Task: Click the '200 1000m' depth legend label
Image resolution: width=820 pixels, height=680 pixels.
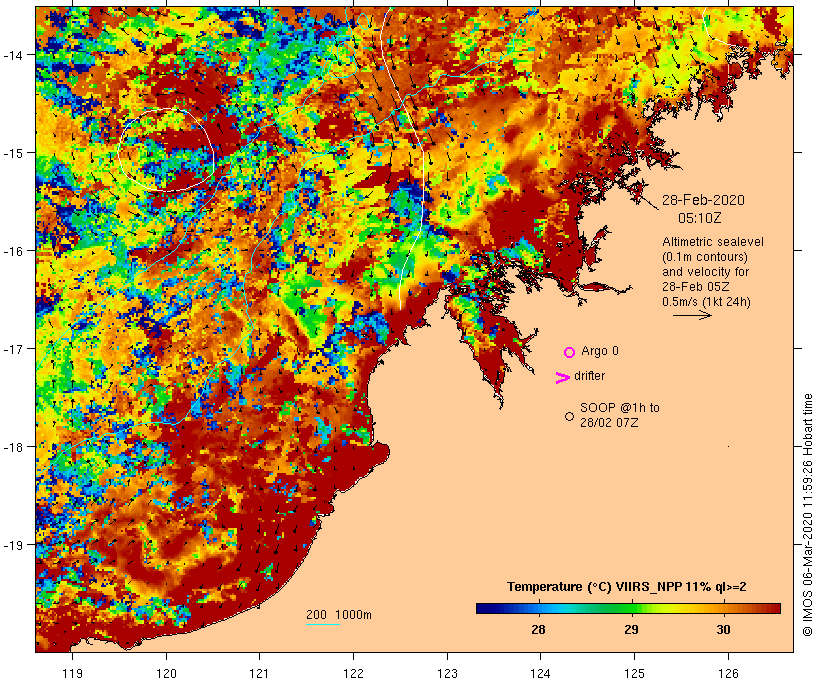Action: coord(339,615)
